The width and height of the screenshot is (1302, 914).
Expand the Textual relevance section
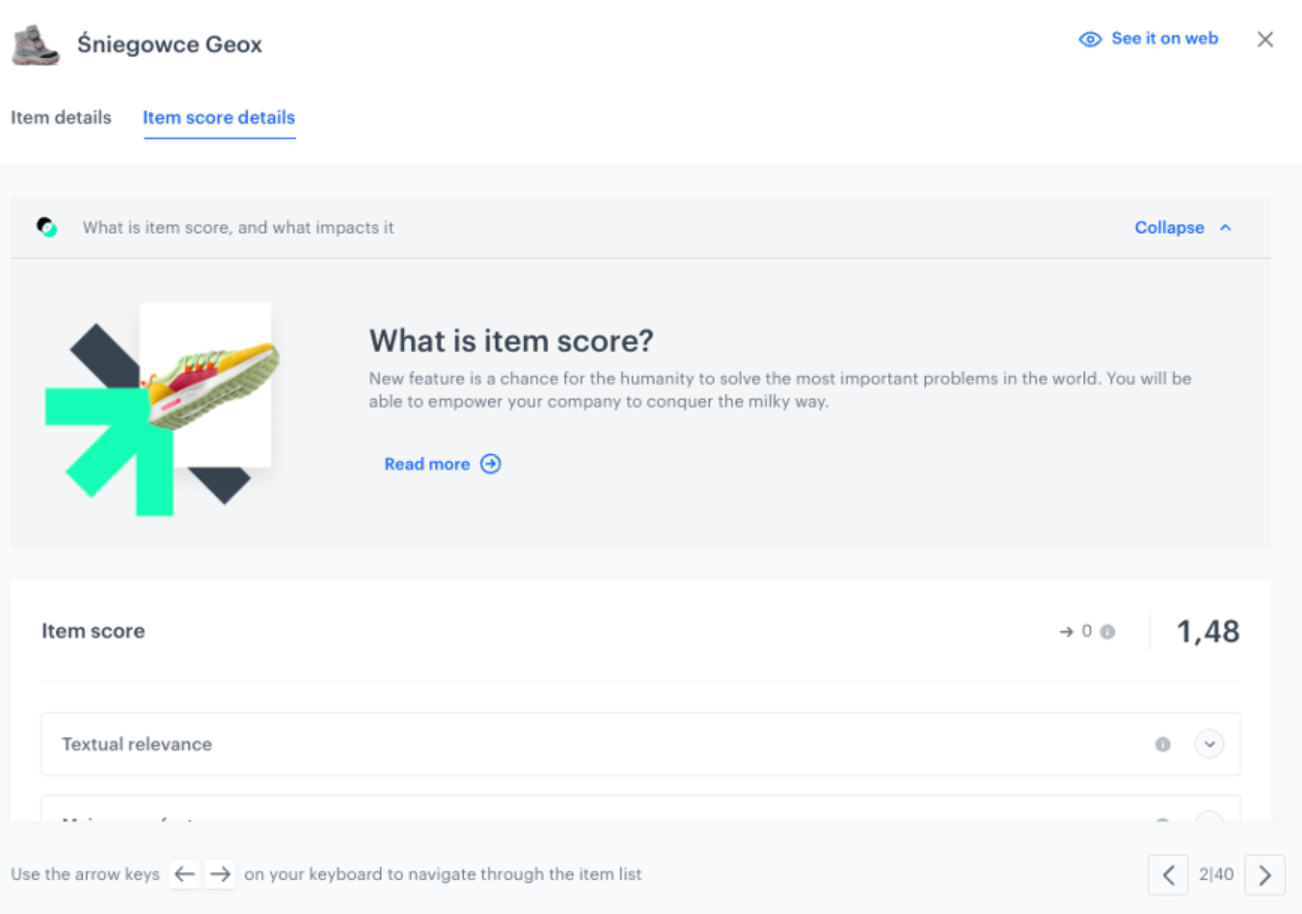(1209, 744)
